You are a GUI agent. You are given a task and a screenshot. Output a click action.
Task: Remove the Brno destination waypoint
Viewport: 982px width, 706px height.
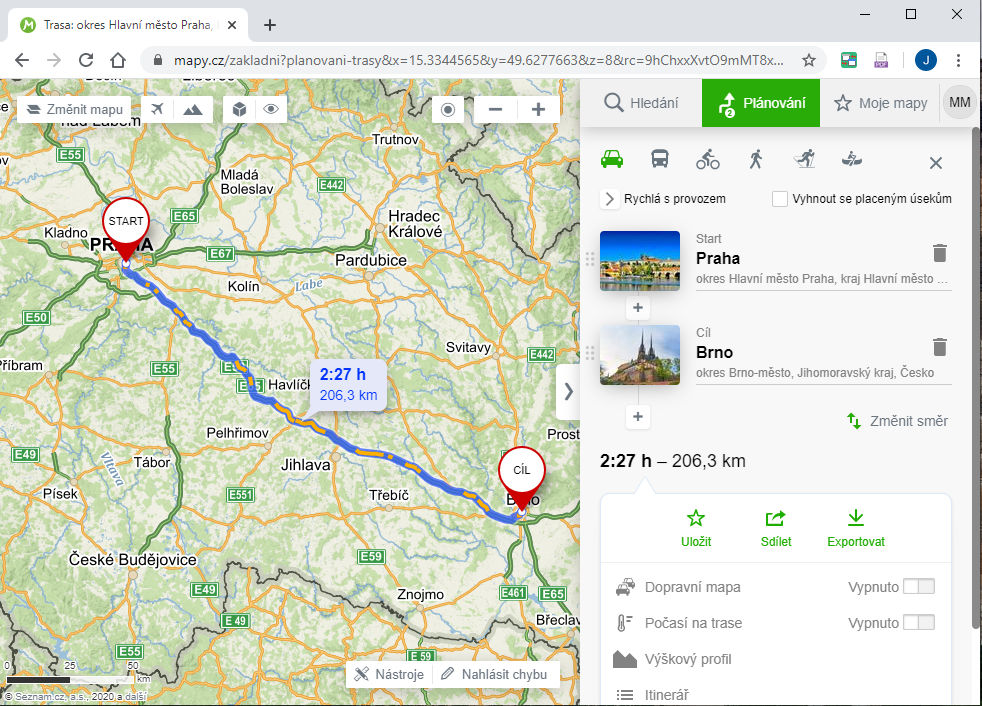(x=939, y=347)
